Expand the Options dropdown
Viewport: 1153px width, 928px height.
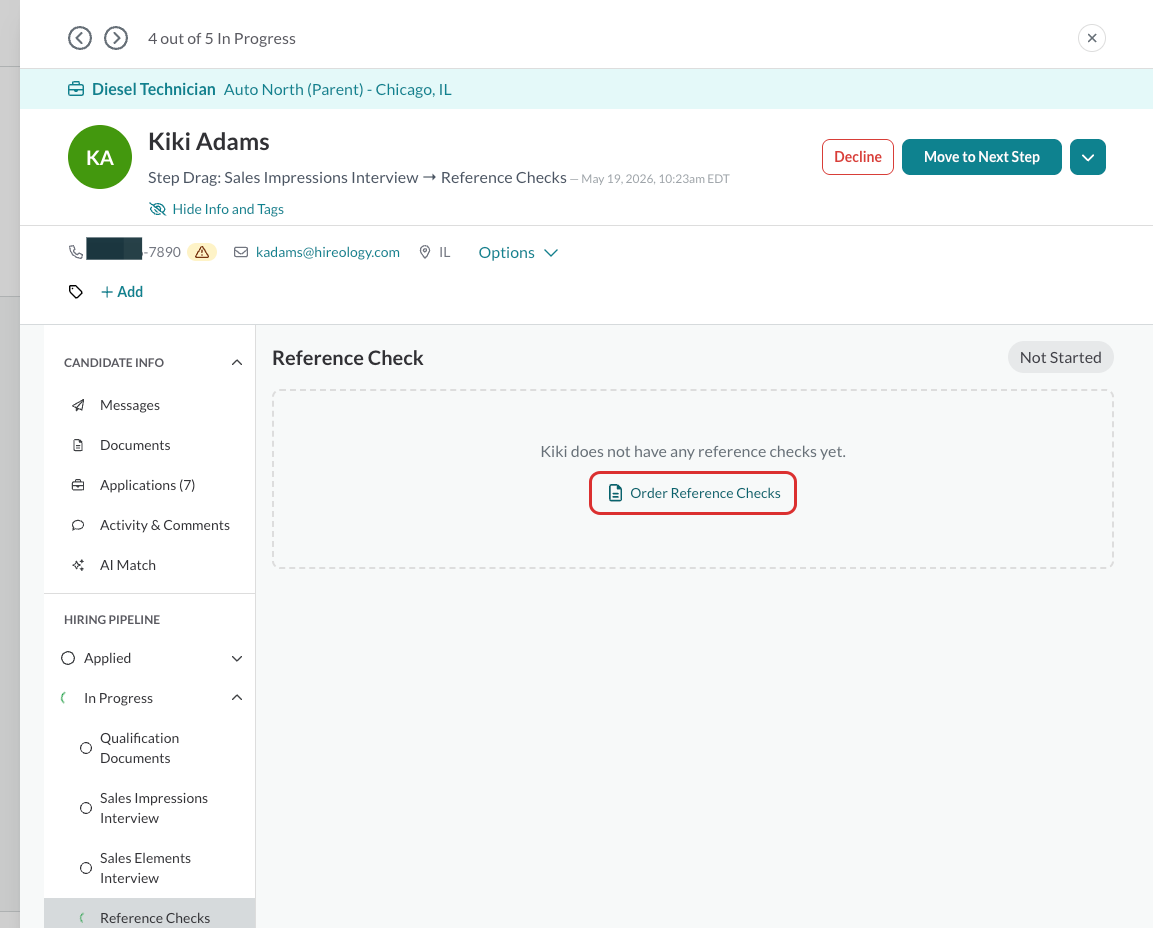coord(518,253)
